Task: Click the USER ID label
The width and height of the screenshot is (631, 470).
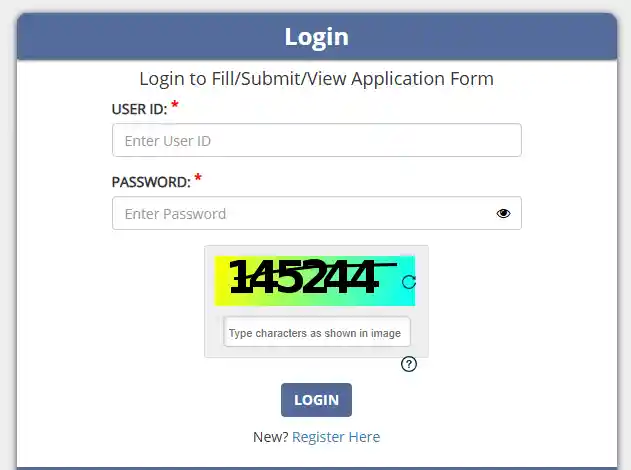Action: [139, 110]
